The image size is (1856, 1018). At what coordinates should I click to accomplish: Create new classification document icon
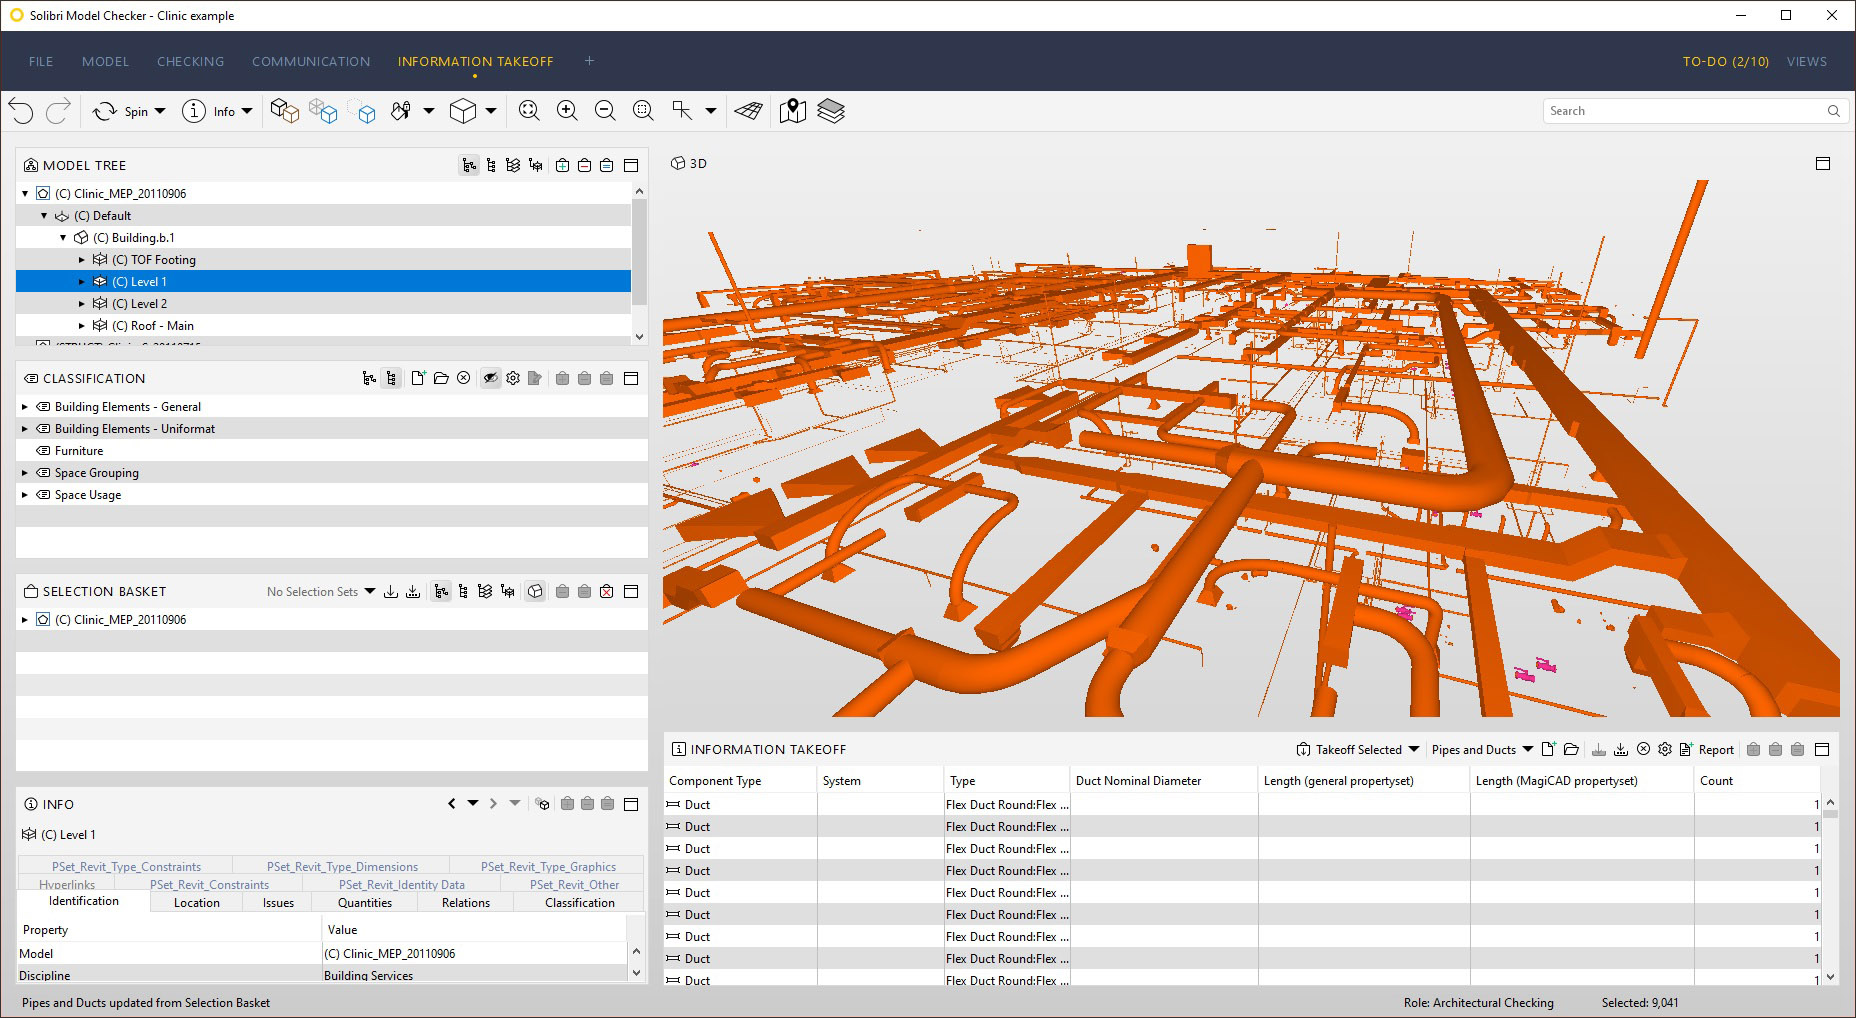[418, 378]
